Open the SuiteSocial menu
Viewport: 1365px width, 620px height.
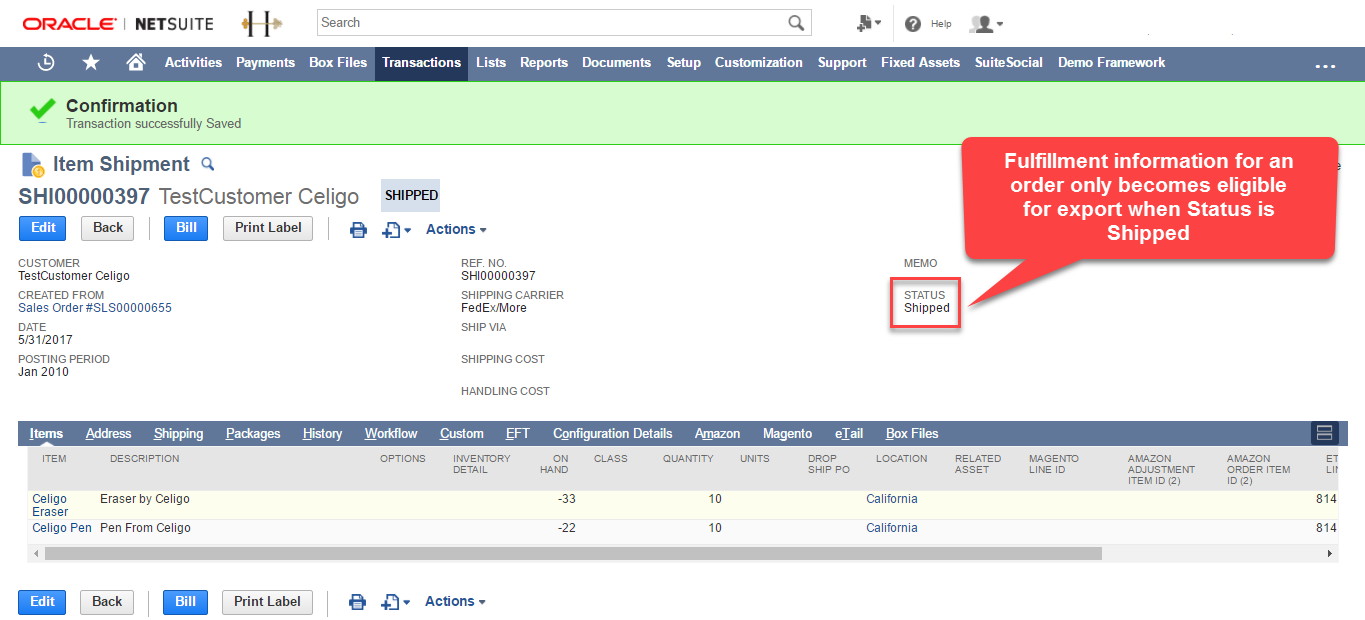[x=1009, y=62]
